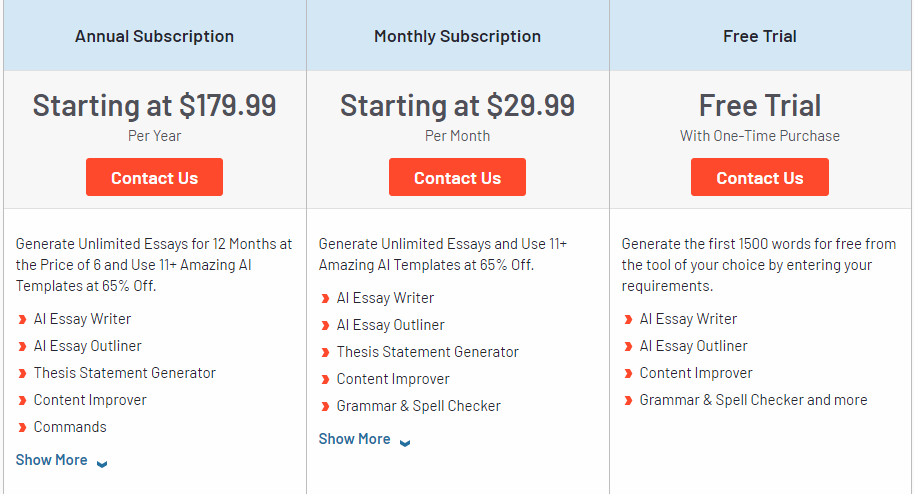Select the Annual Subscription header
914x494 pixels.
tap(154, 36)
